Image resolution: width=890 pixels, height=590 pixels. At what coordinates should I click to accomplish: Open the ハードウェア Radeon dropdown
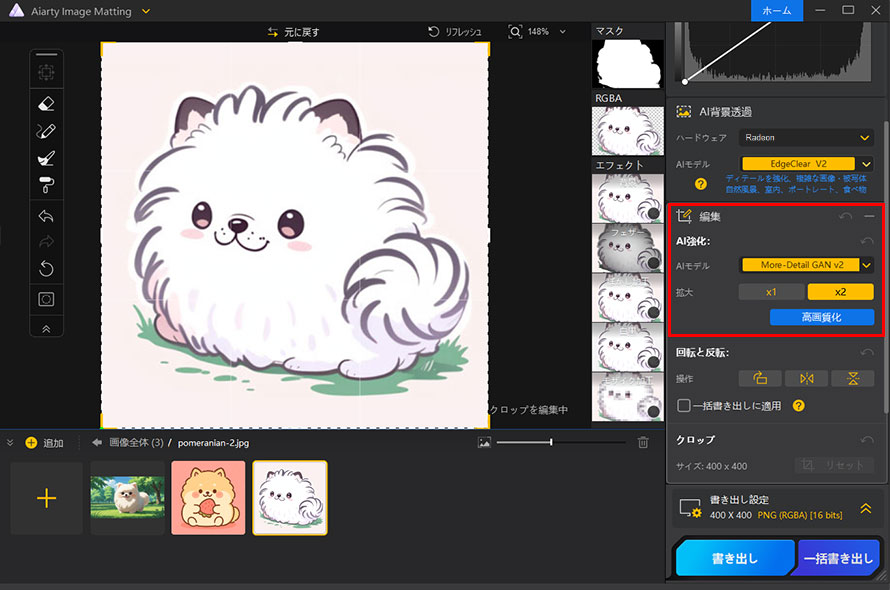[806, 137]
